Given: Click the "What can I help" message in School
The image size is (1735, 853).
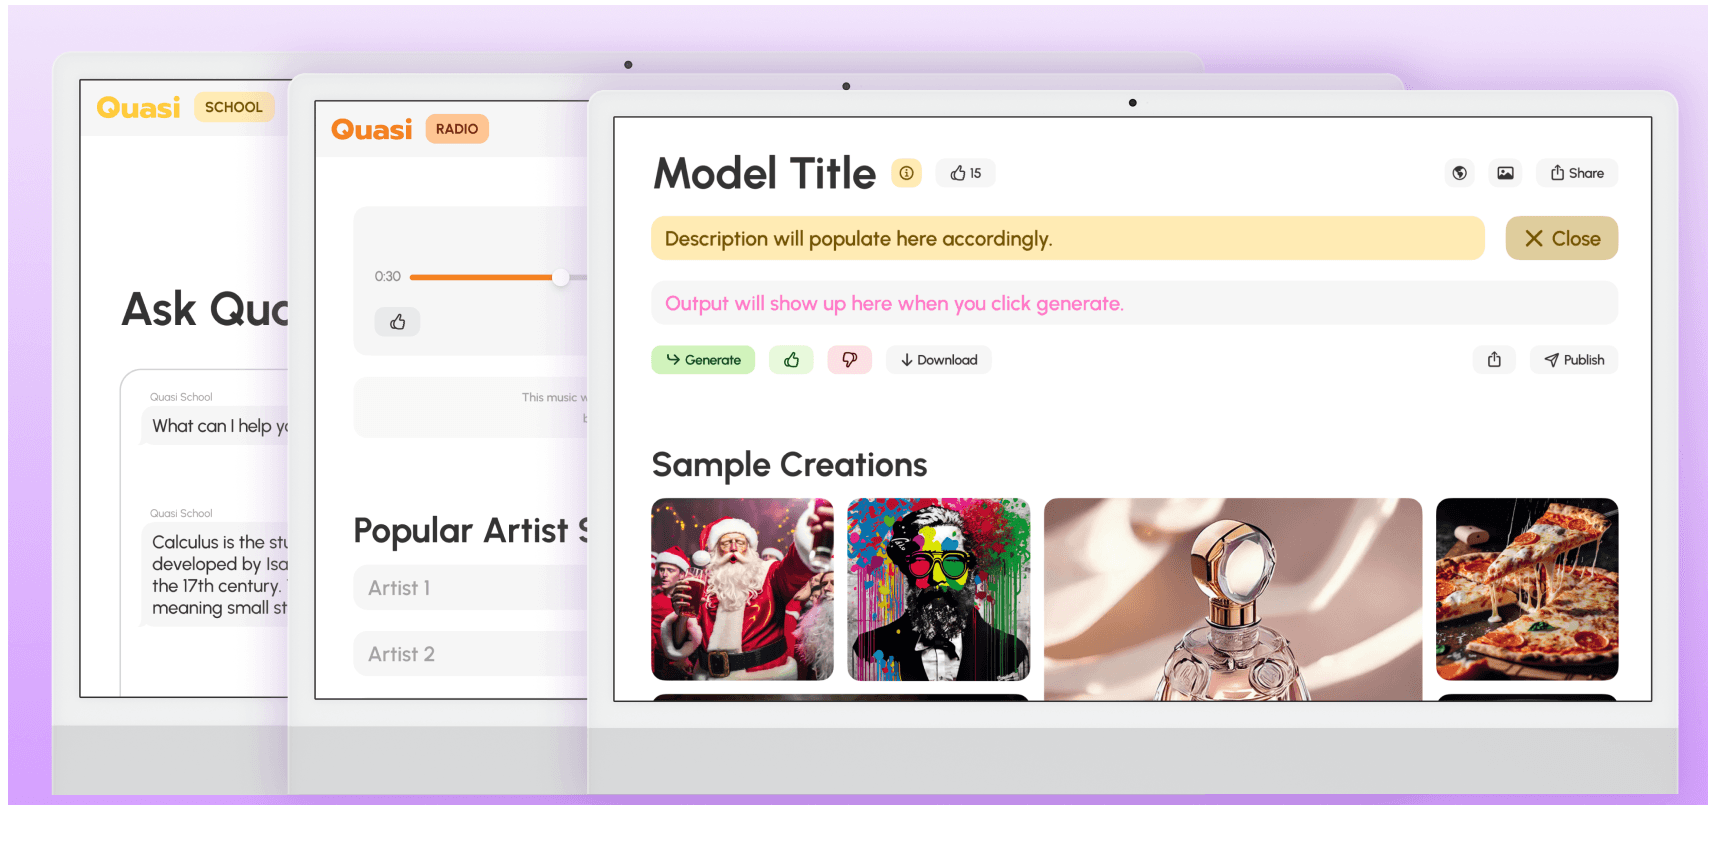Looking at the screenshot, I should pos(215,426).
